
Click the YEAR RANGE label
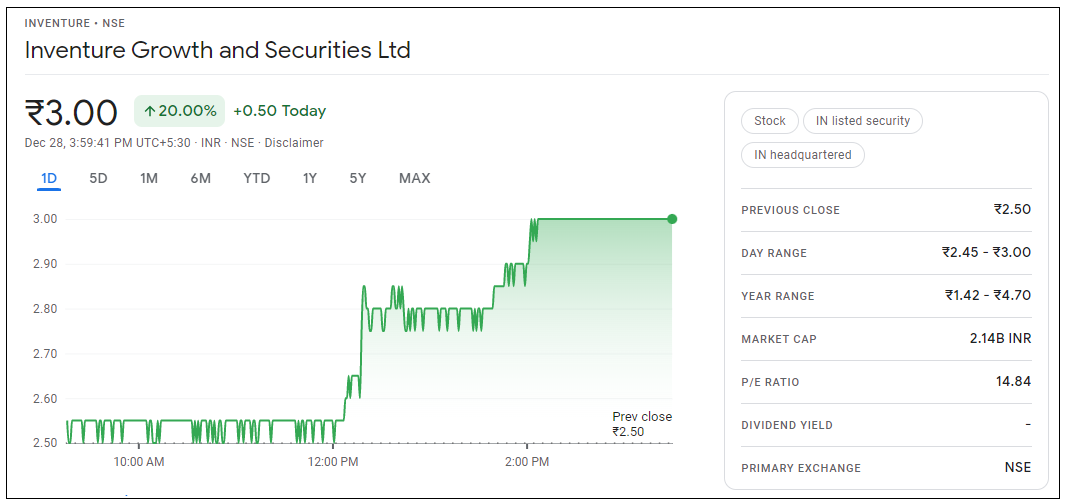778,296
